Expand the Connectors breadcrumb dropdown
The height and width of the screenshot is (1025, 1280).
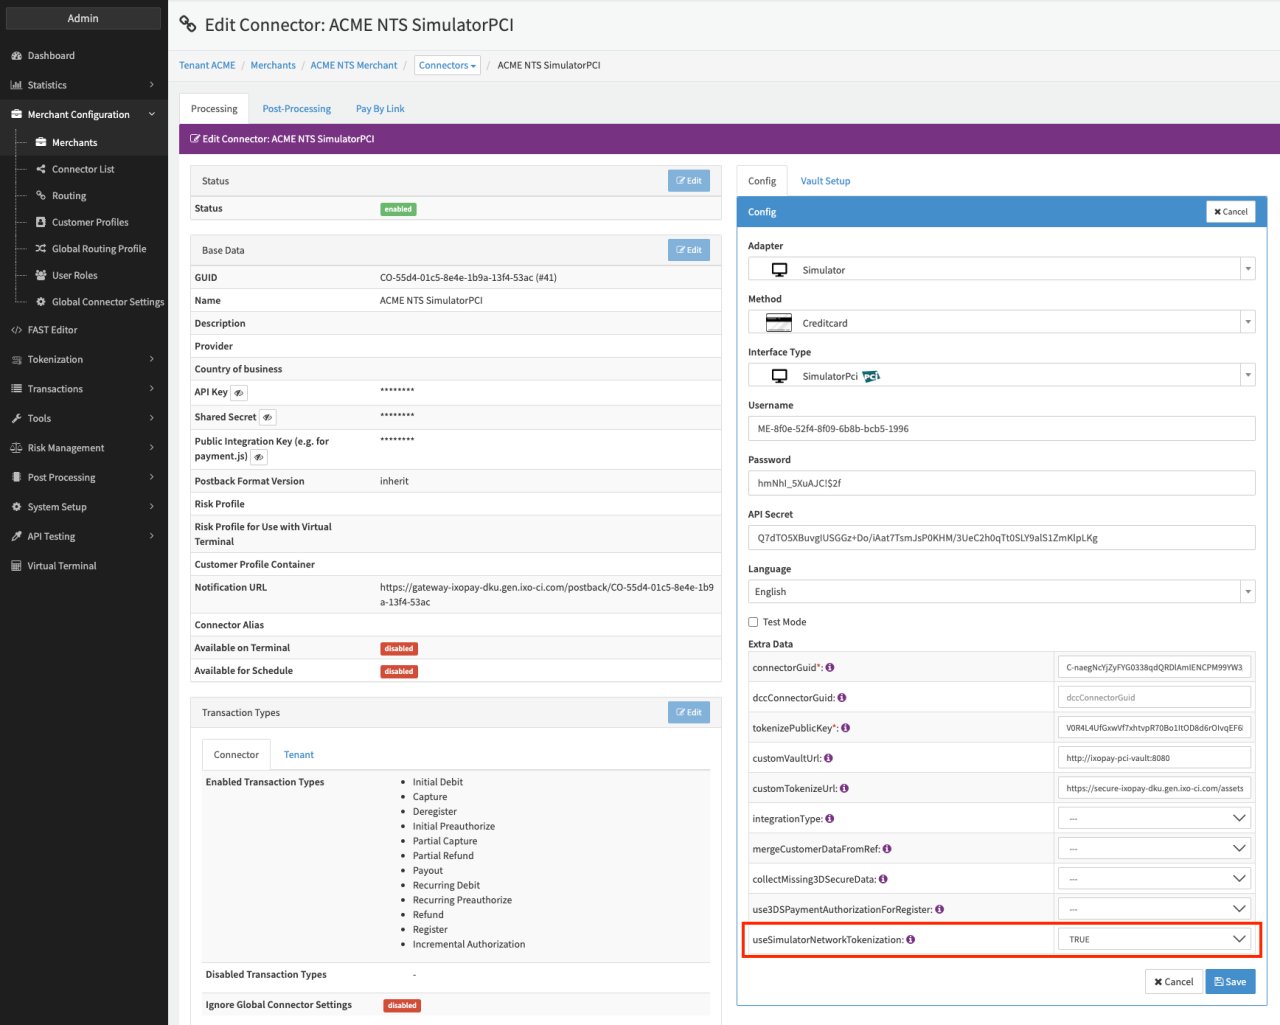click(x=447, y=66)
